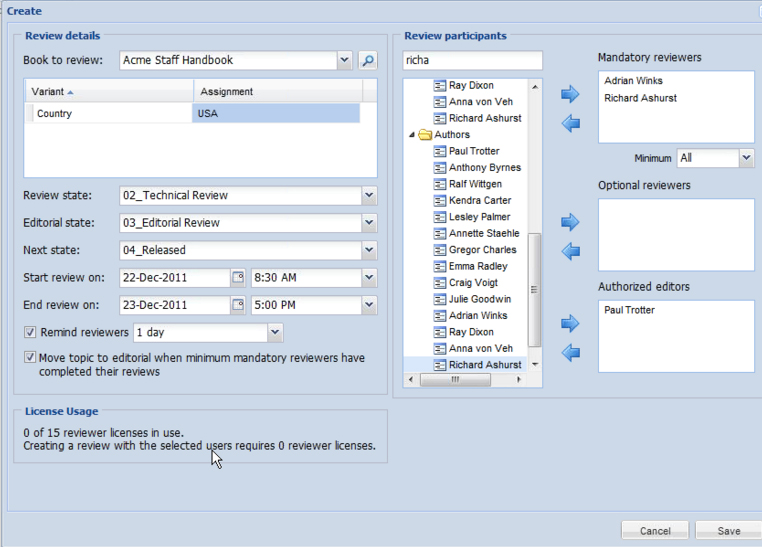The width and height of the screenshot is (762, 547).
Task: Click the participant tree horizontal scrollbar thumb
Action: click(455, 379)
